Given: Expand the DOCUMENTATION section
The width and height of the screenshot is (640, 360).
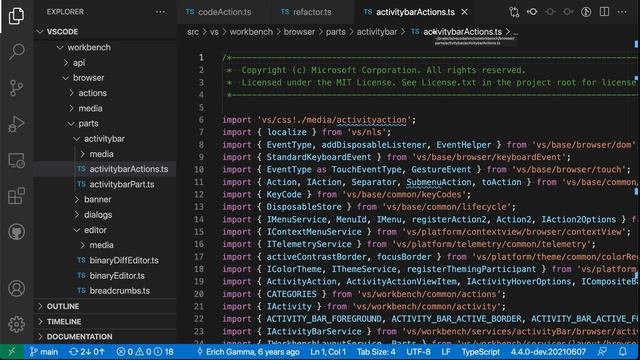Looking at the screenshot, I should [105, 336].
